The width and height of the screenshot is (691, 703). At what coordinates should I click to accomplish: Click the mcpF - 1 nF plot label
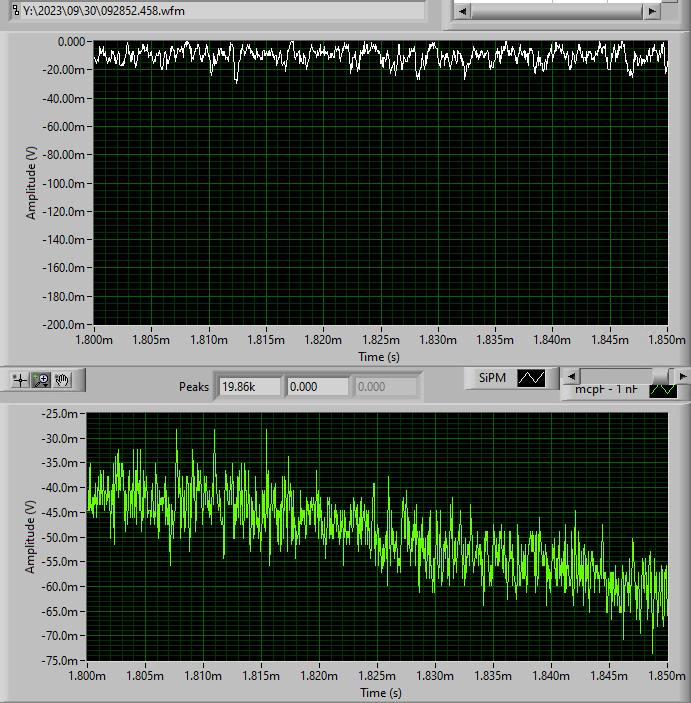click(x=606, y=390)
